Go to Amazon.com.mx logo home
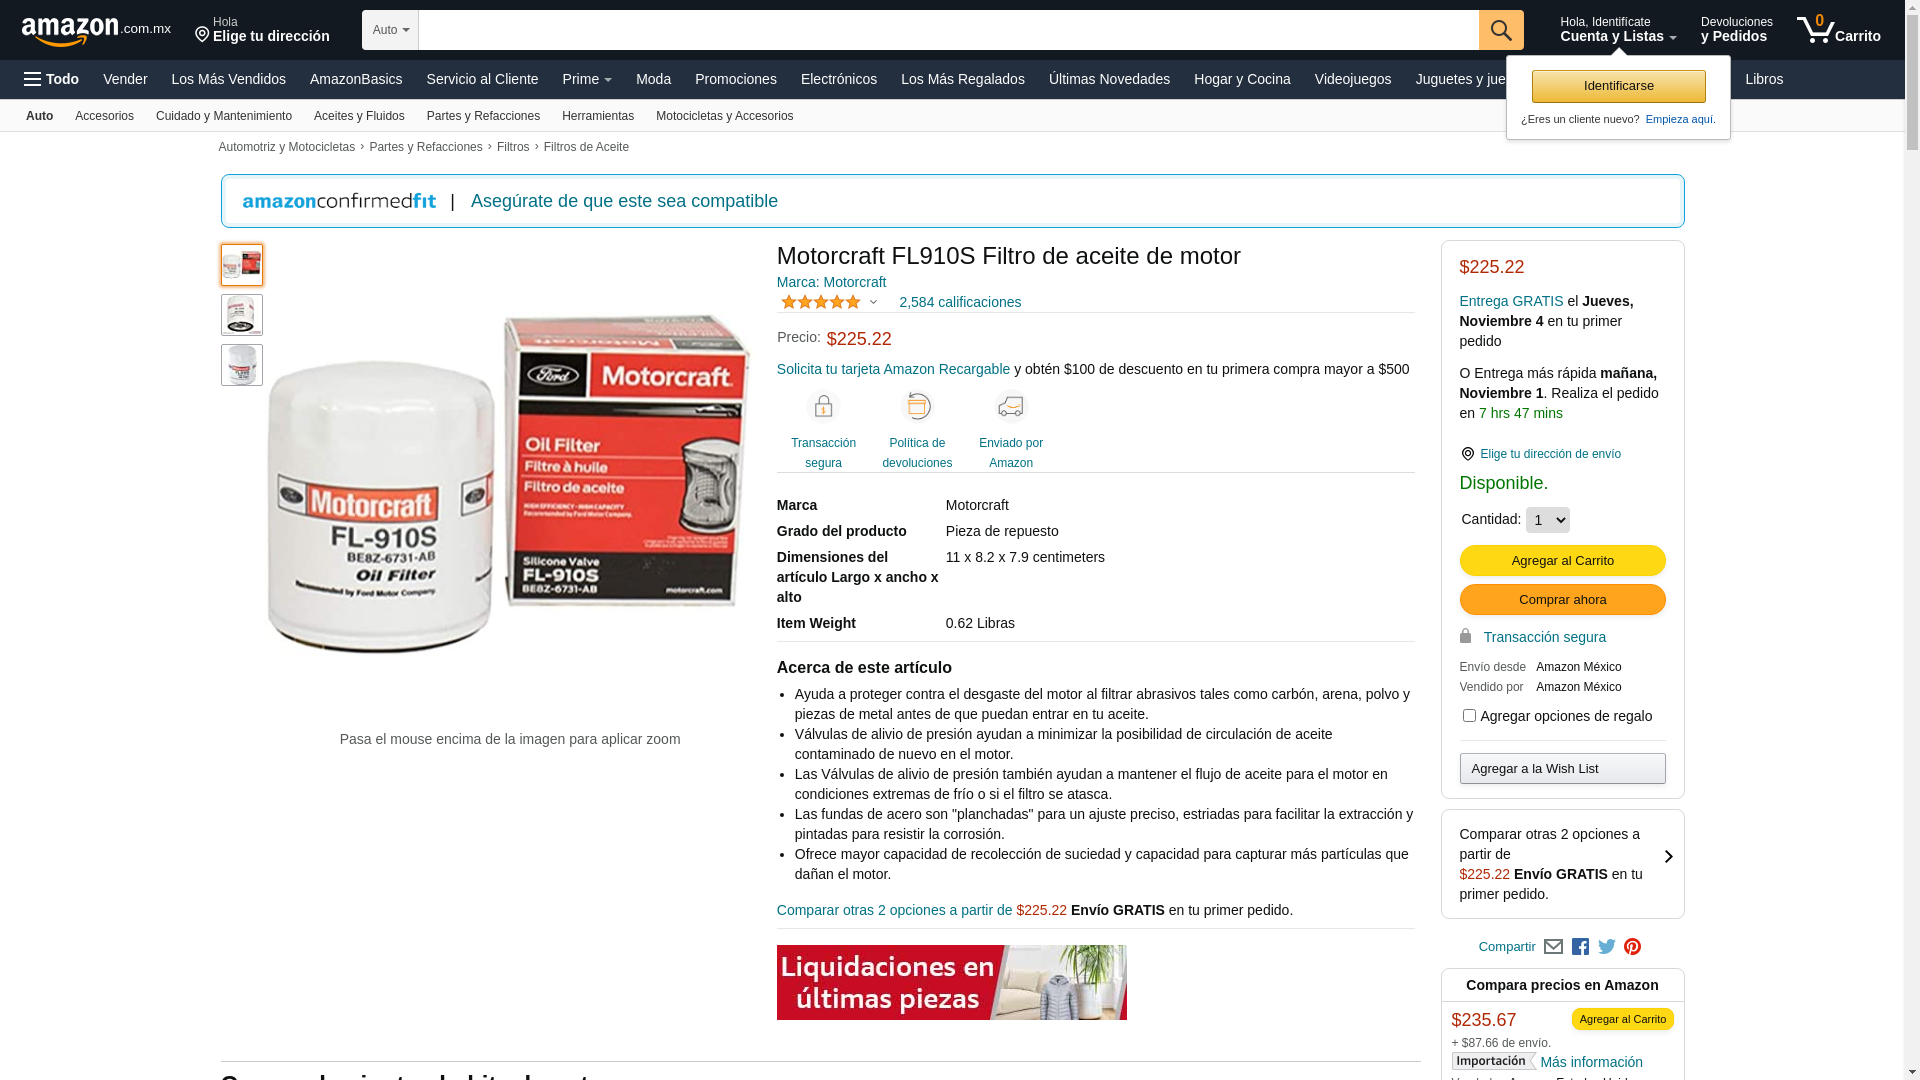 tap(96, 31)
